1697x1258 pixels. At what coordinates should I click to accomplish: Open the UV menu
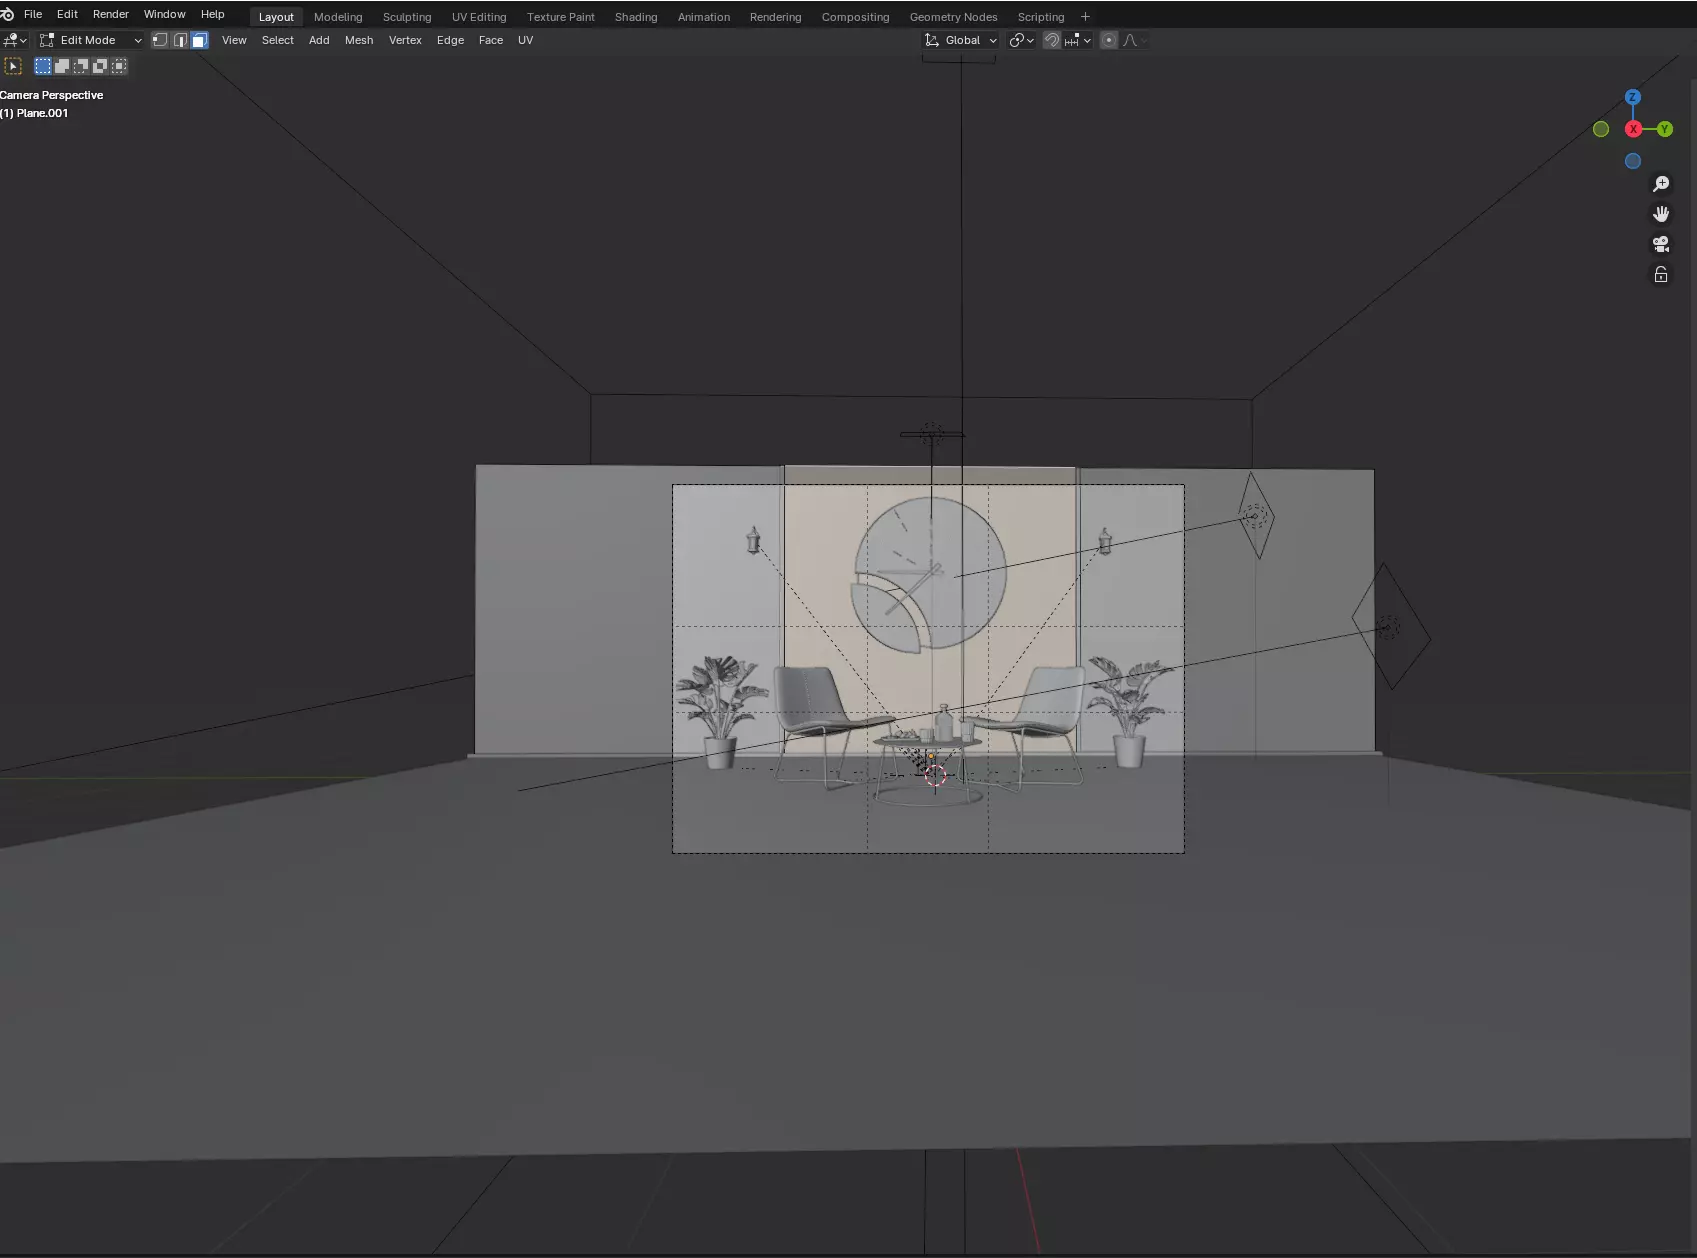526,40
